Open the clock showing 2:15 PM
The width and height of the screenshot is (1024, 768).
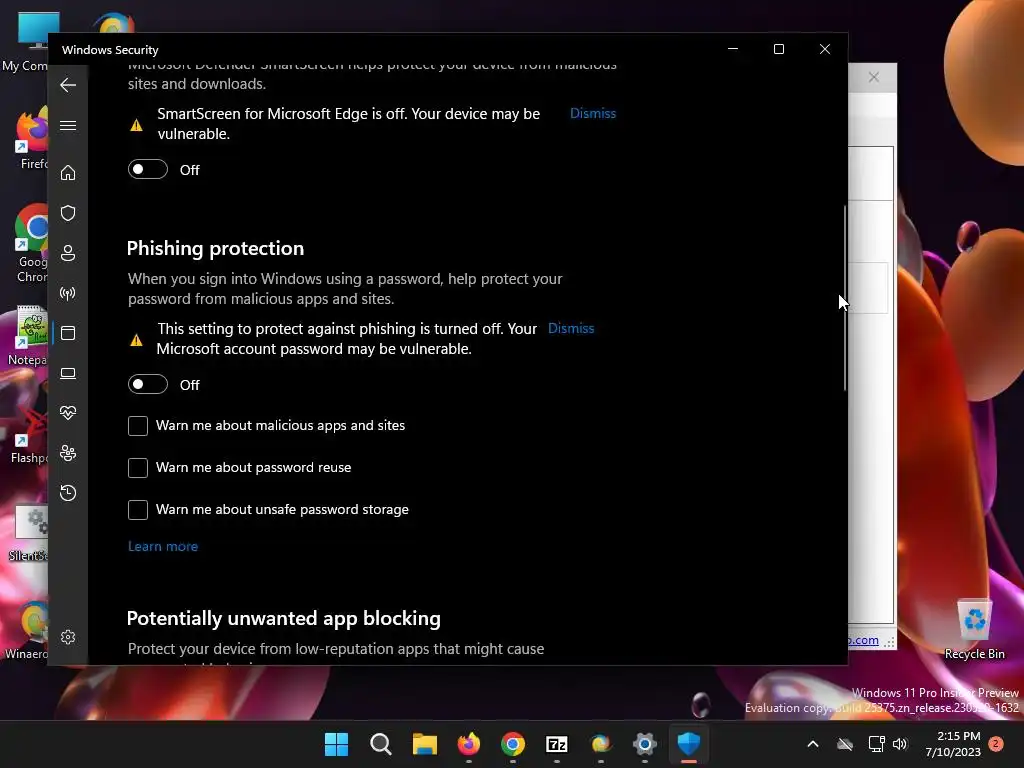[x=953, y=744]
